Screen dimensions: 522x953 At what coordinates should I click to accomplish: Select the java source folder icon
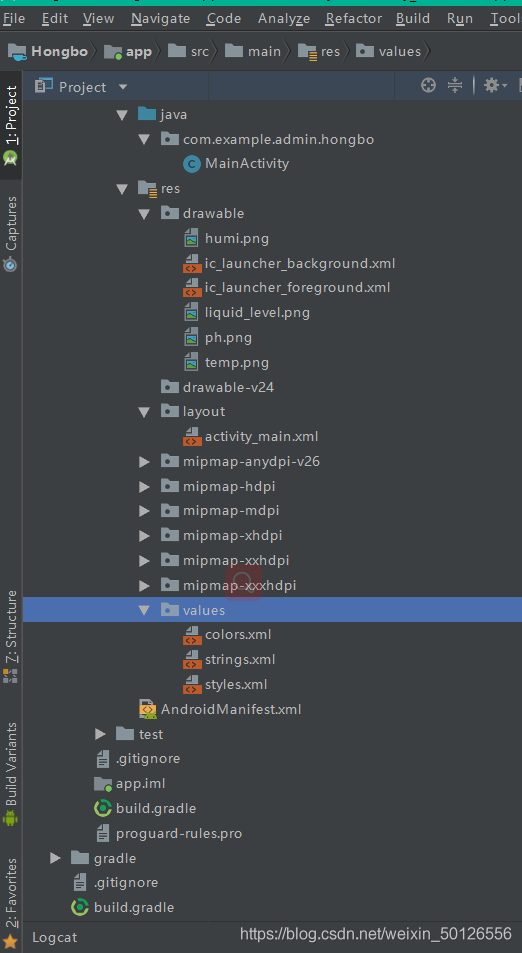point(146,114)
